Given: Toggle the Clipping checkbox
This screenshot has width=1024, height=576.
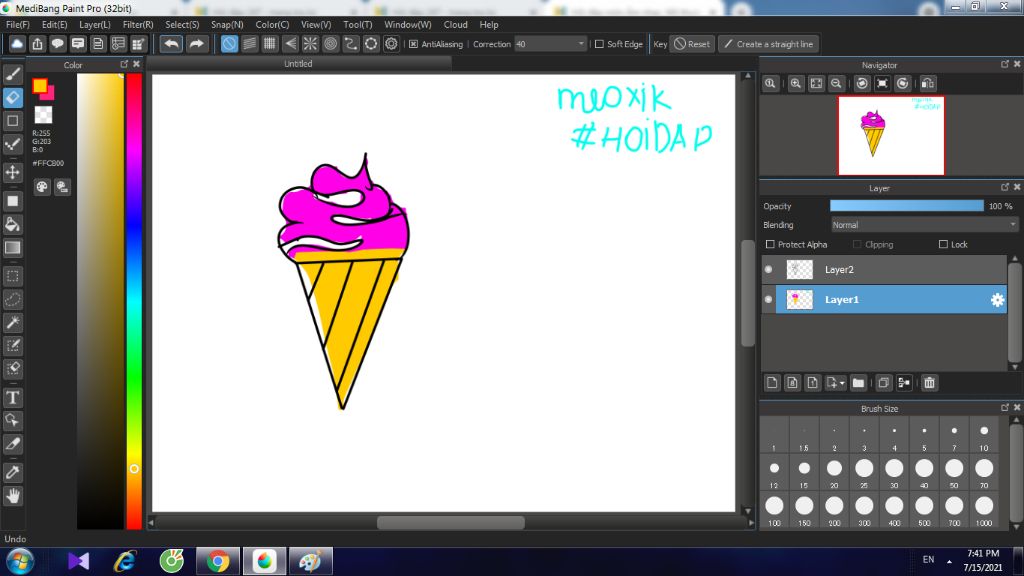Looking at the screenshot, I should click(x=857, y=244).
